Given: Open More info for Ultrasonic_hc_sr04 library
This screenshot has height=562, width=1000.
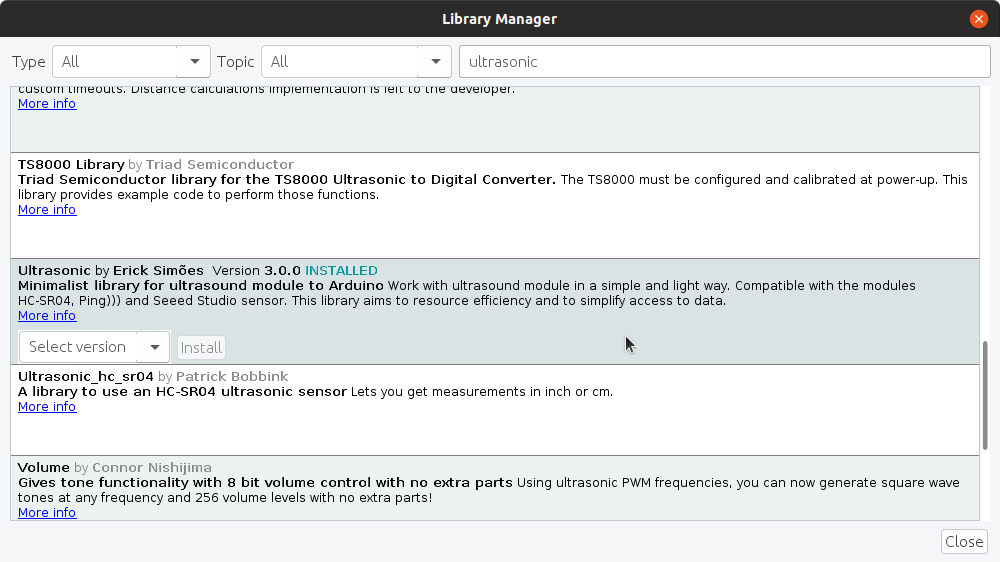Looking at the screenshot, I should pos(47,407).
